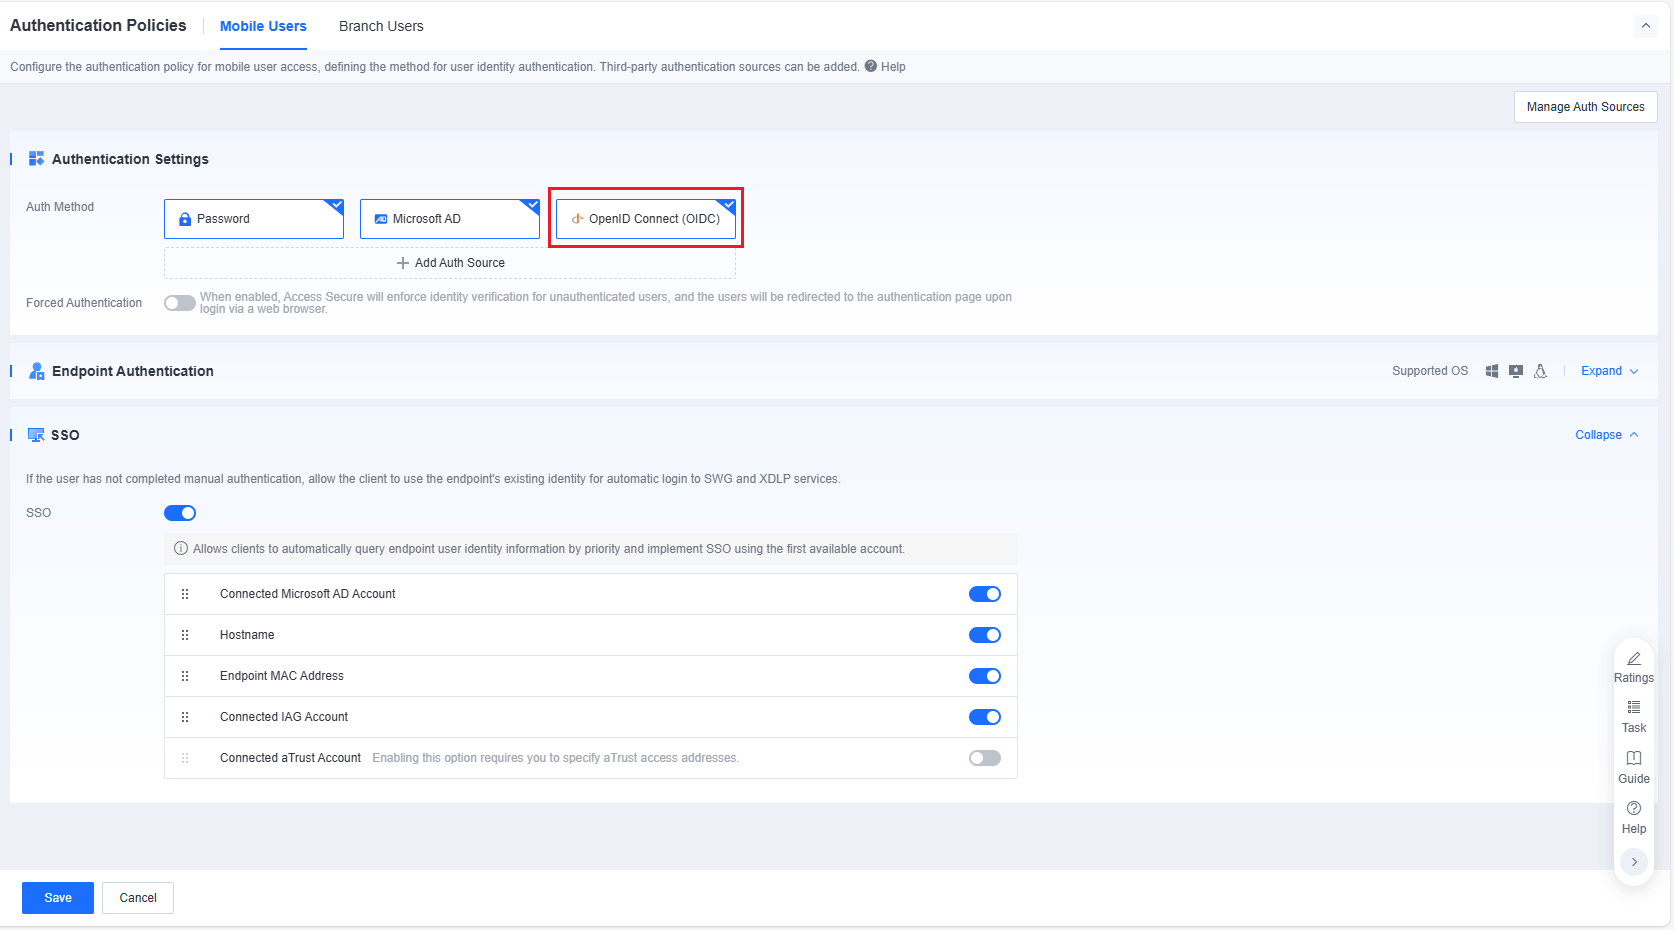Turn off the main SSO switch

[180, 513]
